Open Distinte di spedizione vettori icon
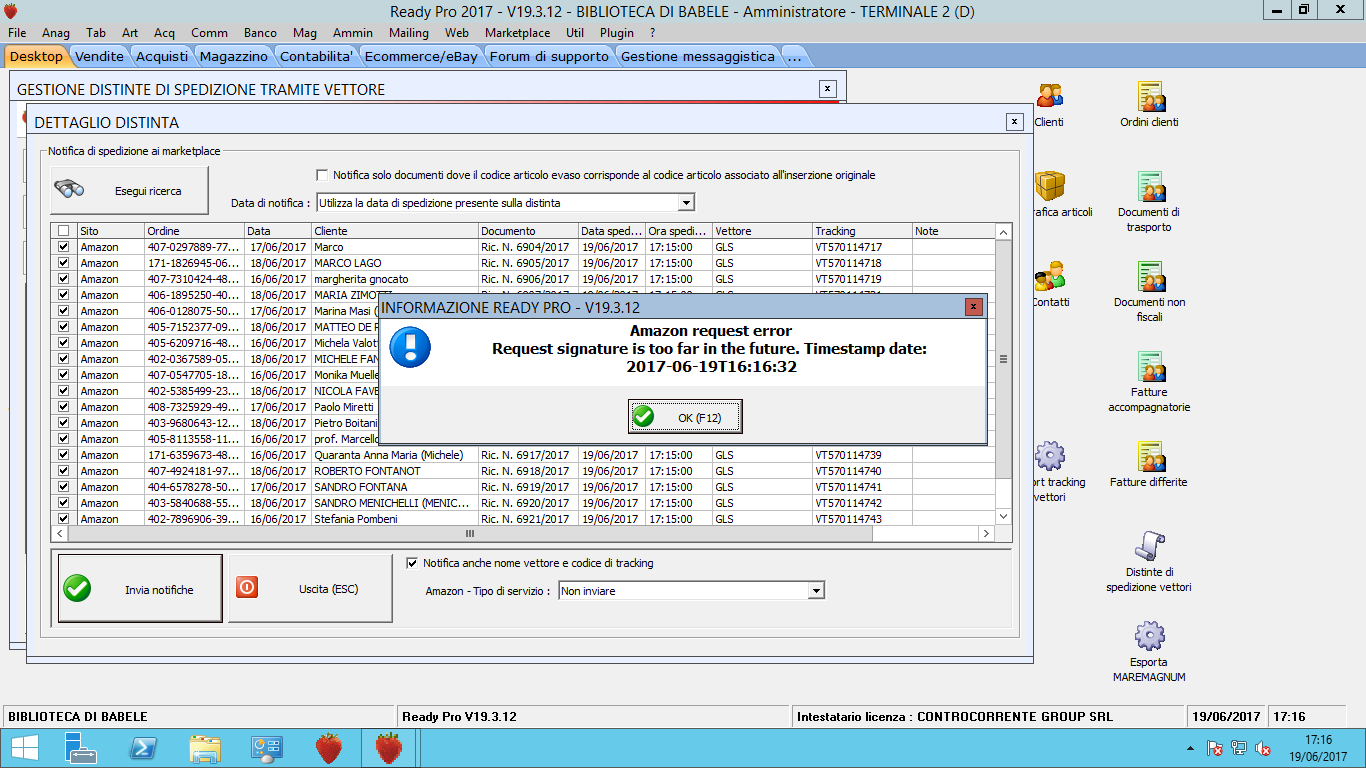This screenshot has width=1366, height=768. [x=1150, y=547]
